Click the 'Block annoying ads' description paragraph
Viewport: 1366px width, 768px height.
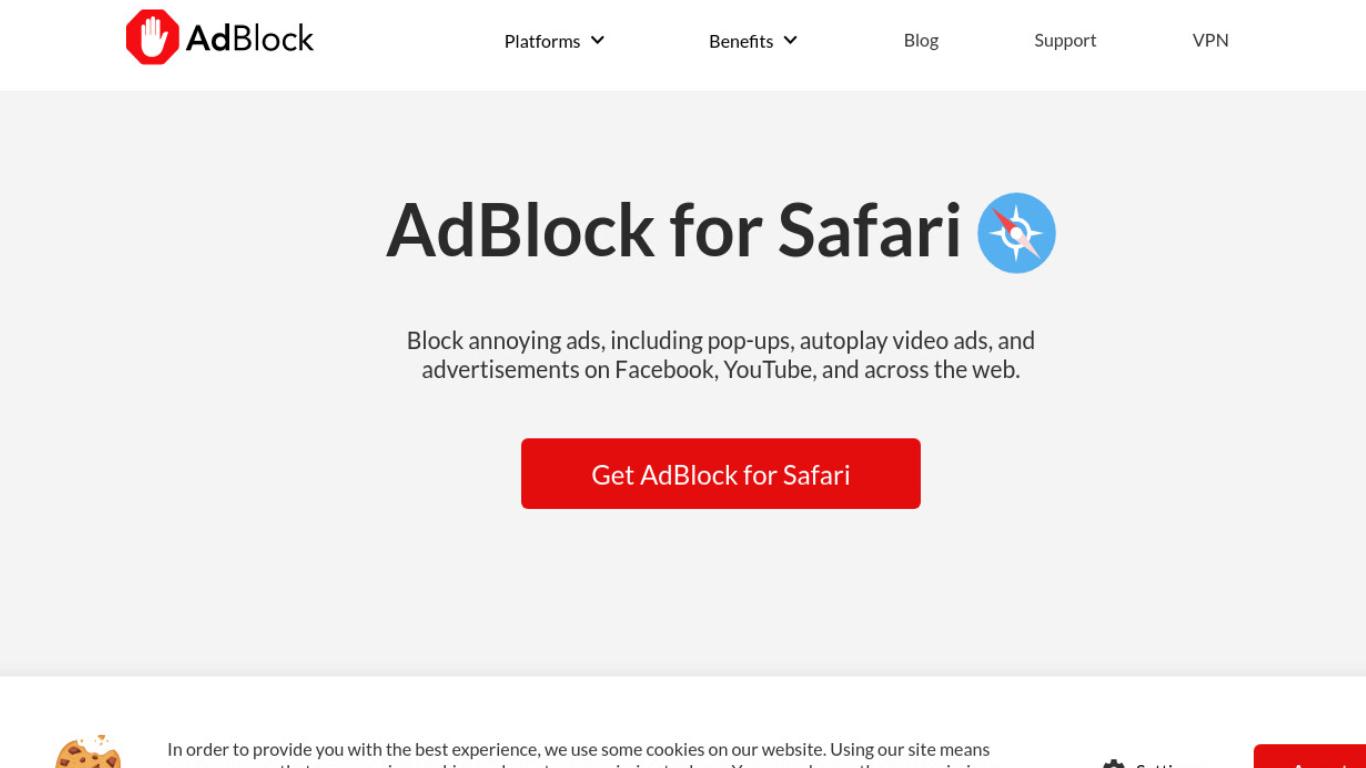(x=721, y=355)
